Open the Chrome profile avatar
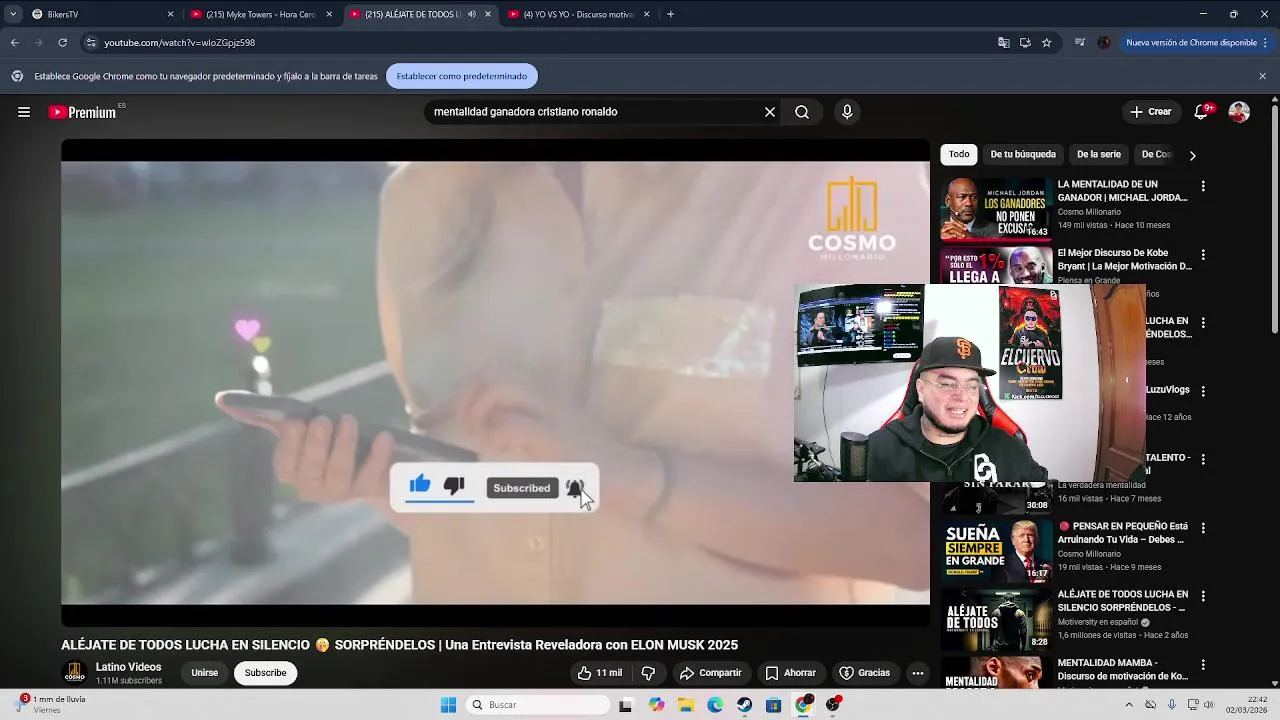This screenshot has width=1280, height=720. (1104, 43)
